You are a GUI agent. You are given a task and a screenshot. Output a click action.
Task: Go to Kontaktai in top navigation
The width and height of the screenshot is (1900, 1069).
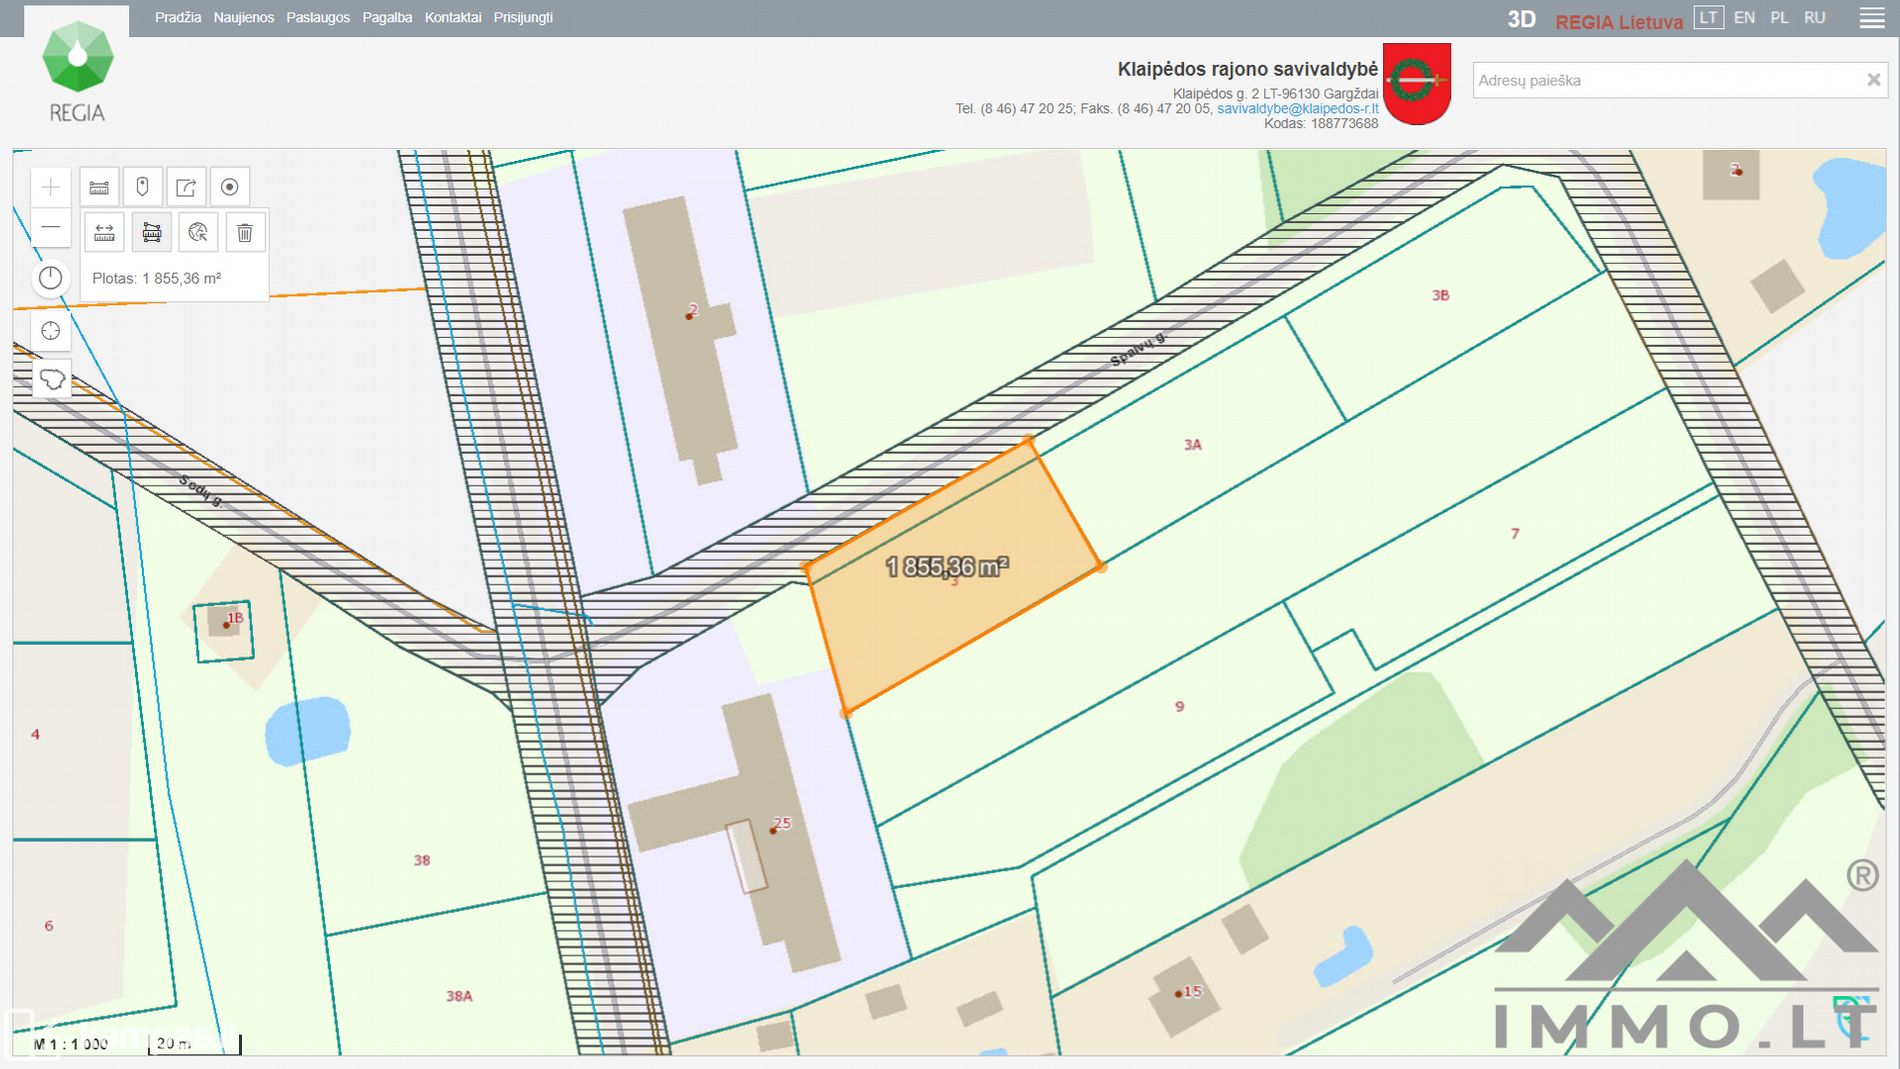452,18
